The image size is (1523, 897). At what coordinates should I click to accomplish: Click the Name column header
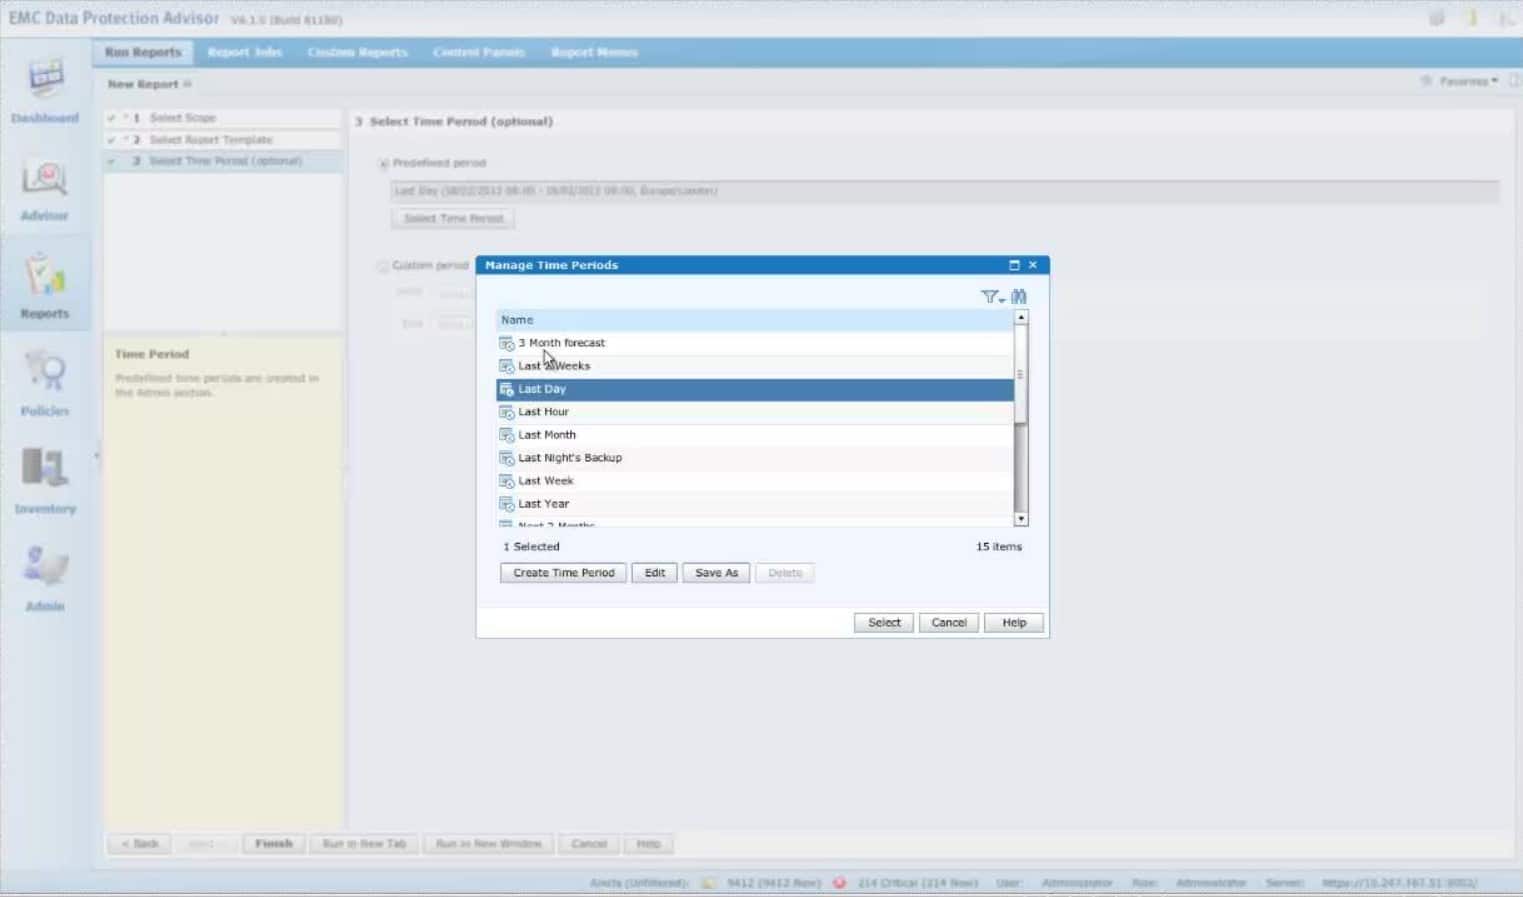click(755, 320)
